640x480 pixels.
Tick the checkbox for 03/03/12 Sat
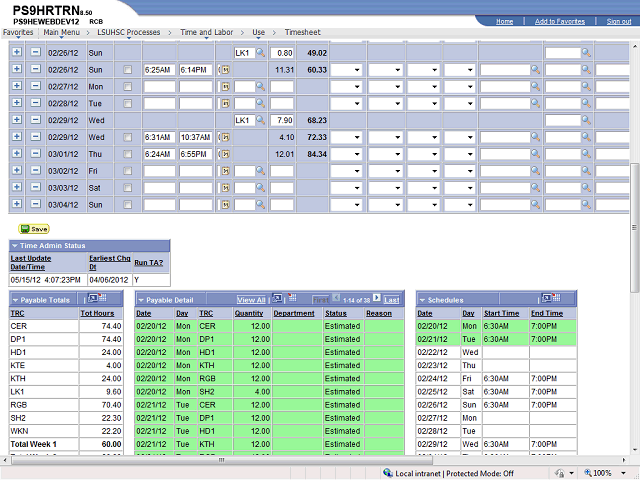point(128,188)
